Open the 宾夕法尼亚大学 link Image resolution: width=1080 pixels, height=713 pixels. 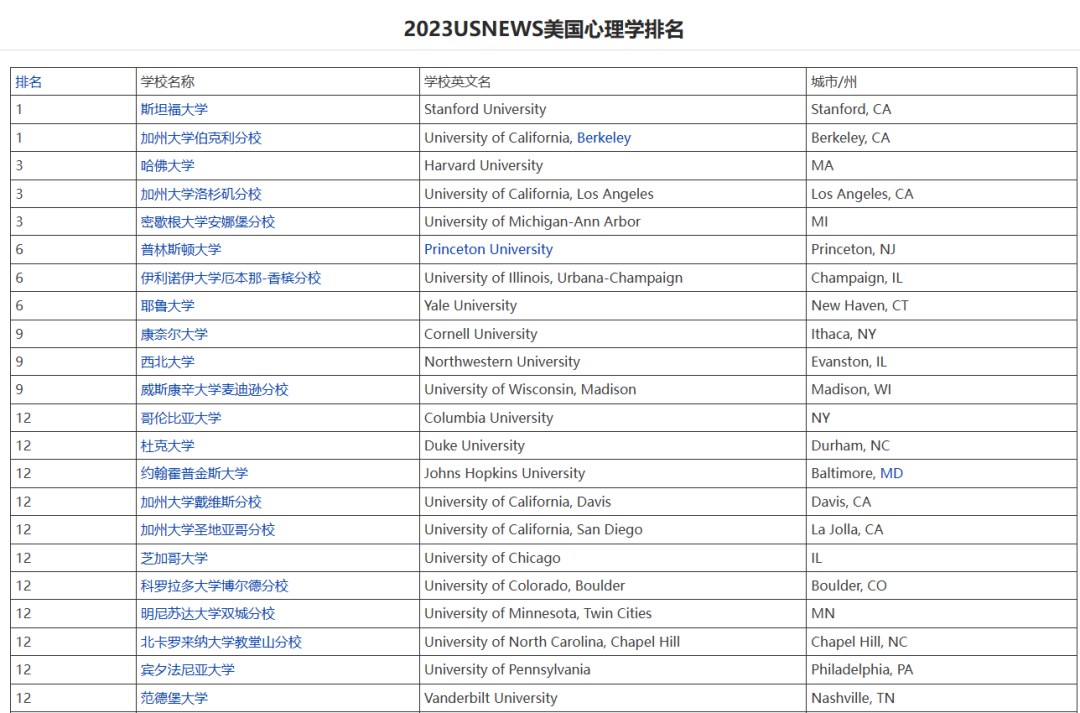tap(187, 670)
